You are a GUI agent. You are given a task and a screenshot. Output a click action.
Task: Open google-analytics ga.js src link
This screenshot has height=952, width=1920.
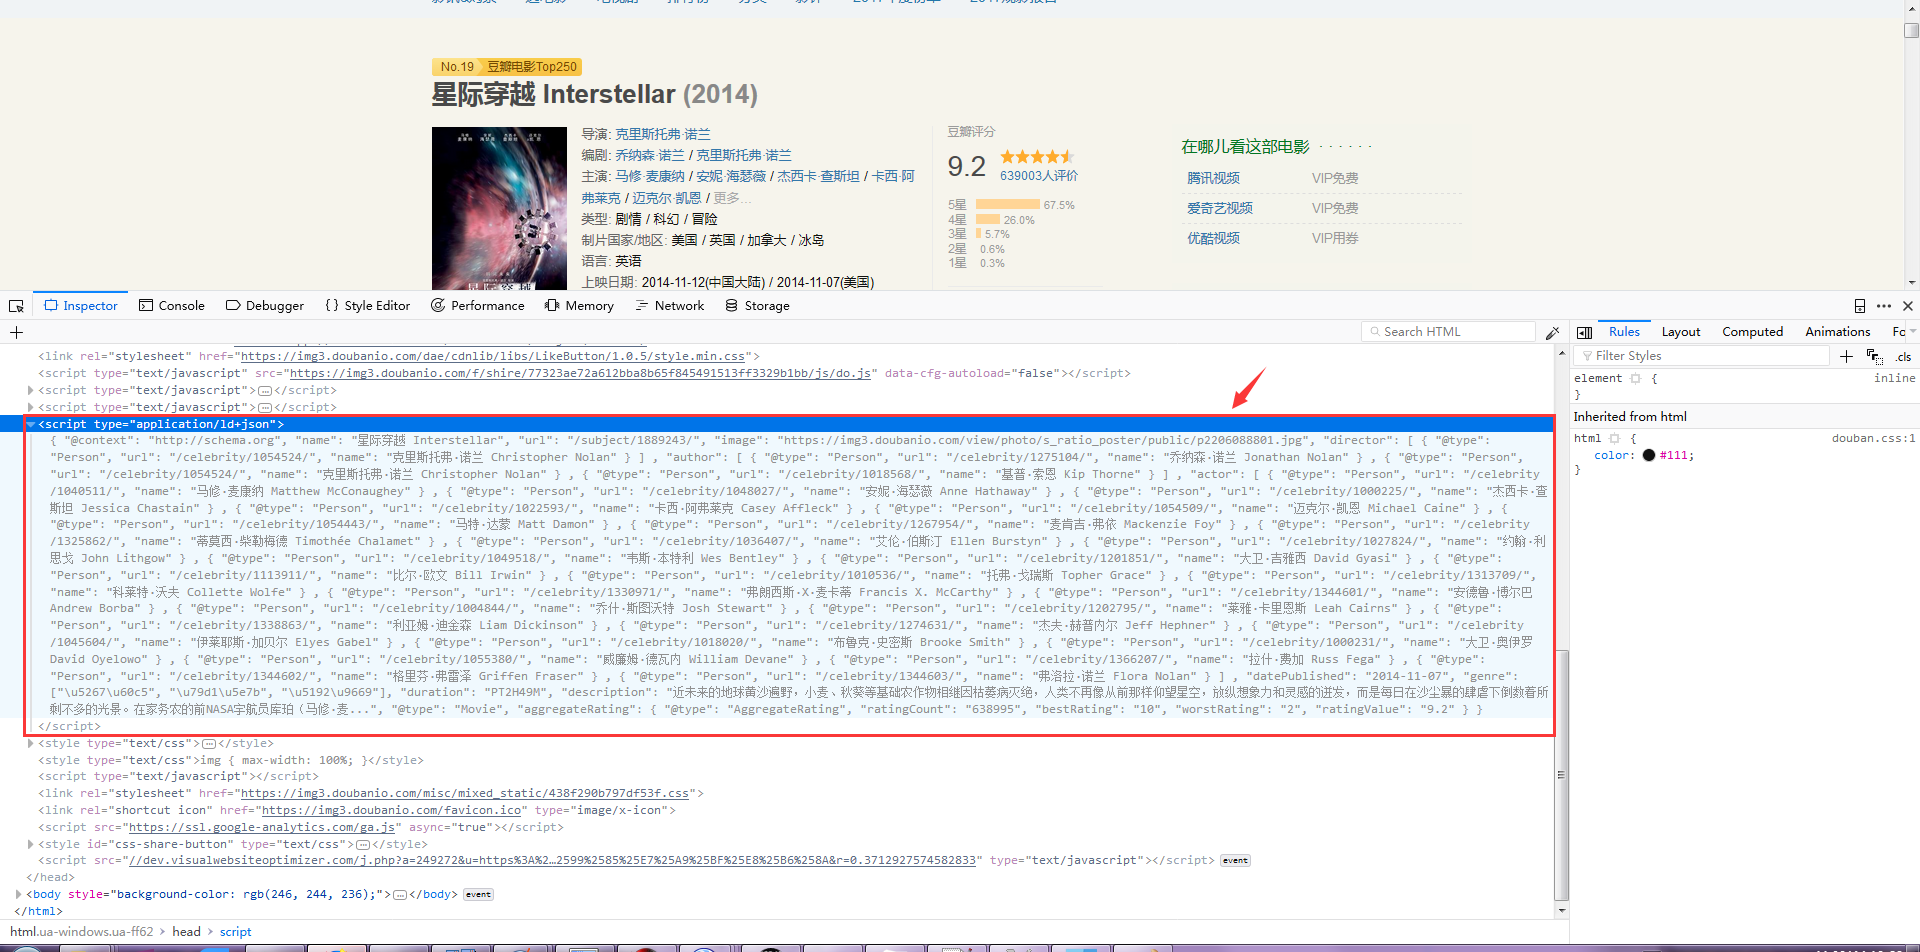tap(262, 828)
